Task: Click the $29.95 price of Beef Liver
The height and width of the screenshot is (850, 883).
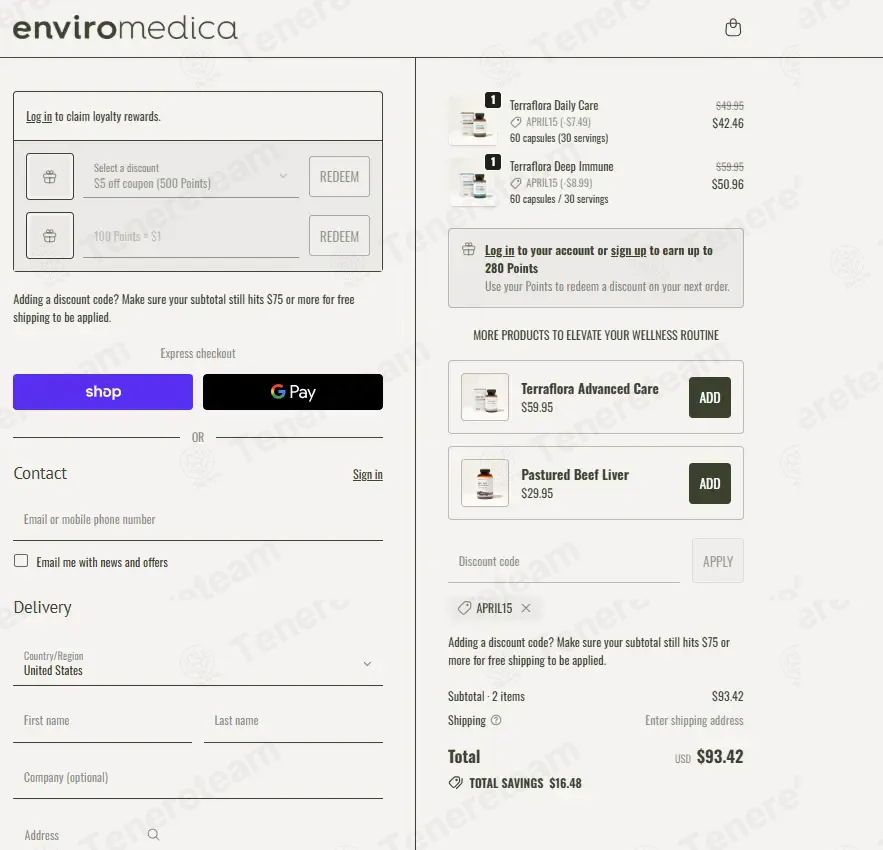Action: pos(537,493)
